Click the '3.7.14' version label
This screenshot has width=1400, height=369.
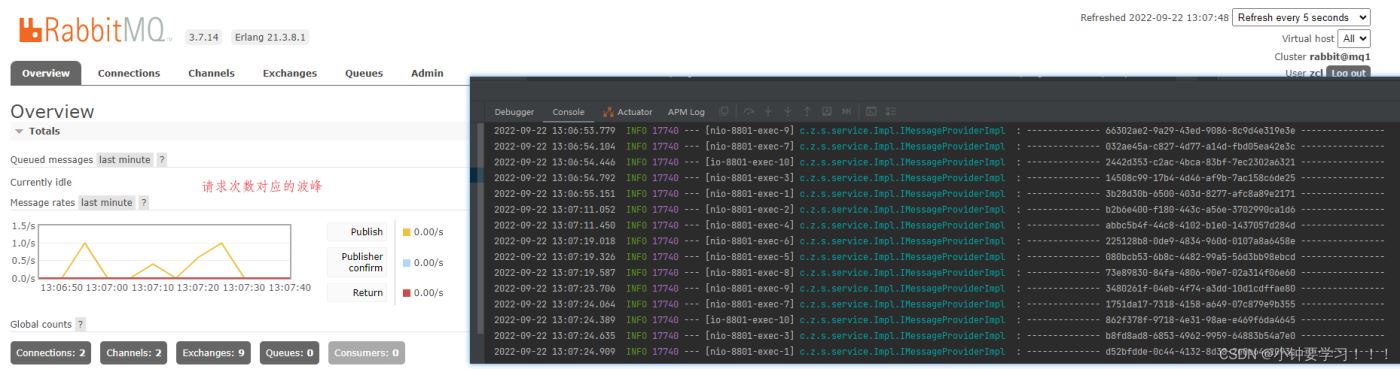point(204,37)
